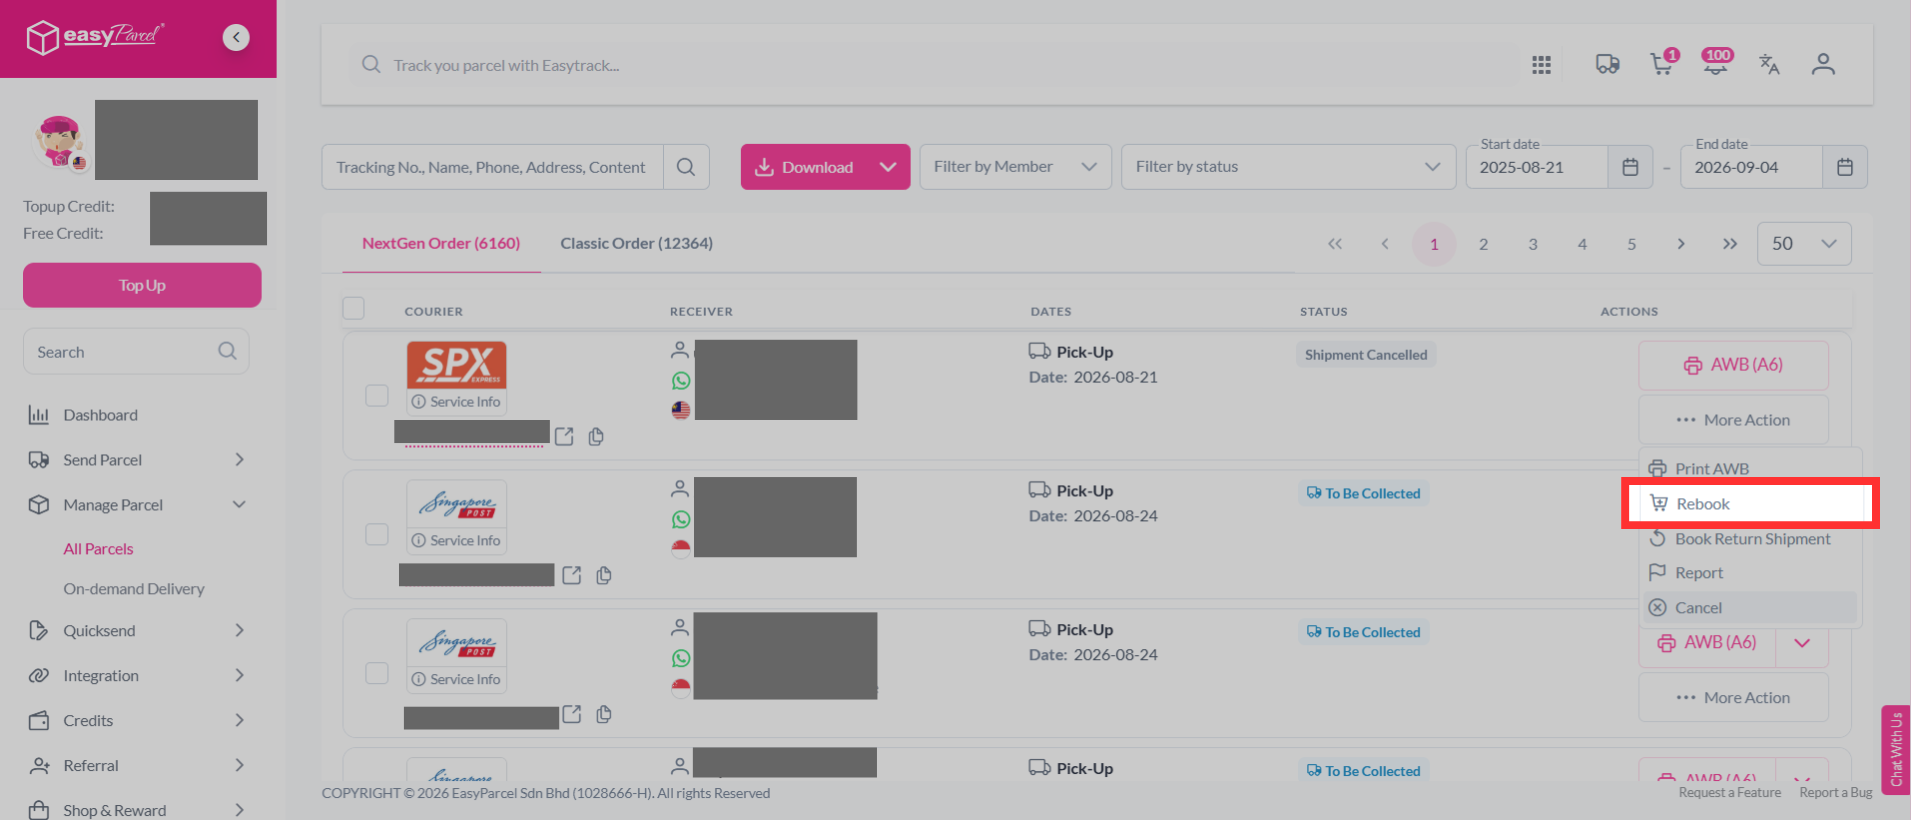Open the Start date calendar icon

click(1630, 167)
